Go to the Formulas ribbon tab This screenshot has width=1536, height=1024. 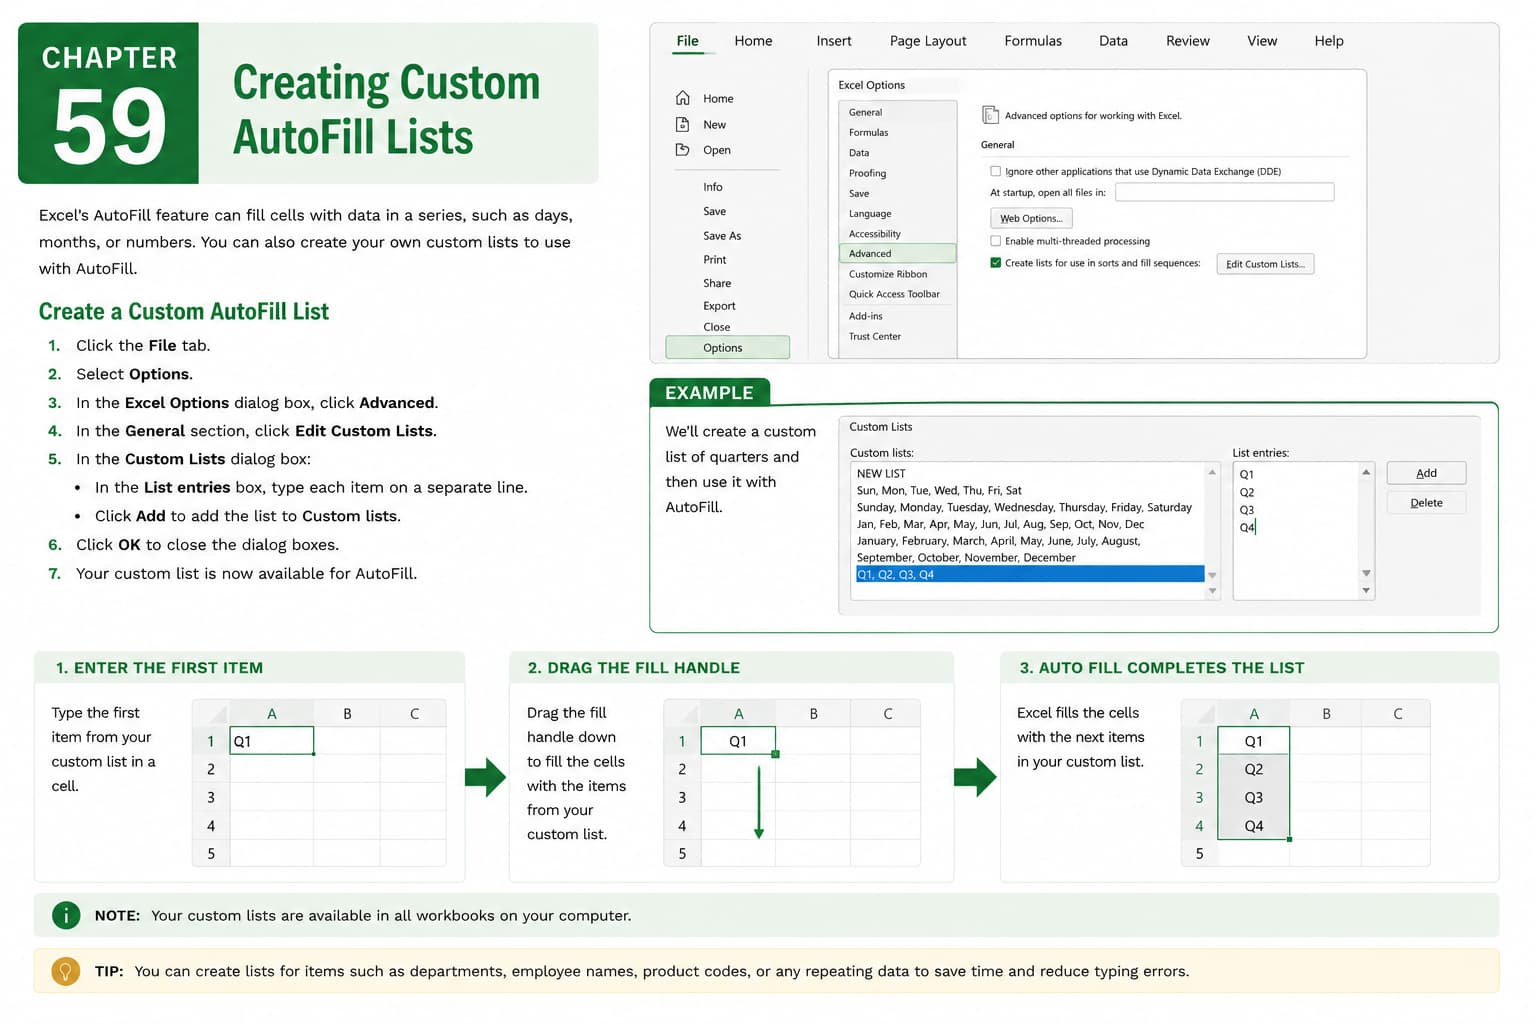tap(1033, 41)
